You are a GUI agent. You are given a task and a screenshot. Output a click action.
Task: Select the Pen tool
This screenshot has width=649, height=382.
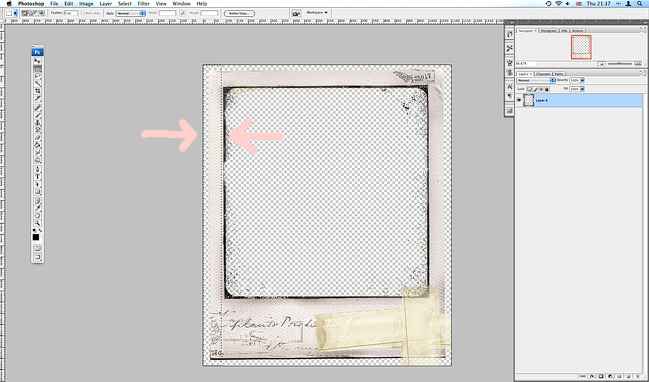click(x=37, y=169)
